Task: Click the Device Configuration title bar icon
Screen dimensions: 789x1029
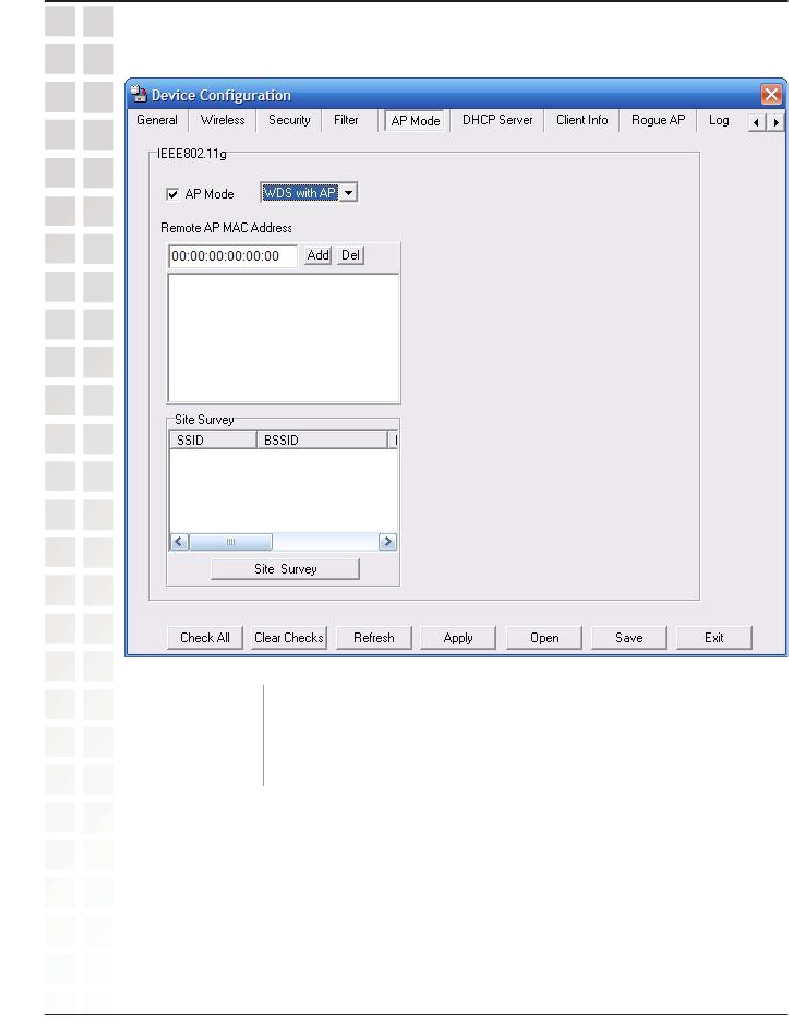Action: (x=139, y=95)
